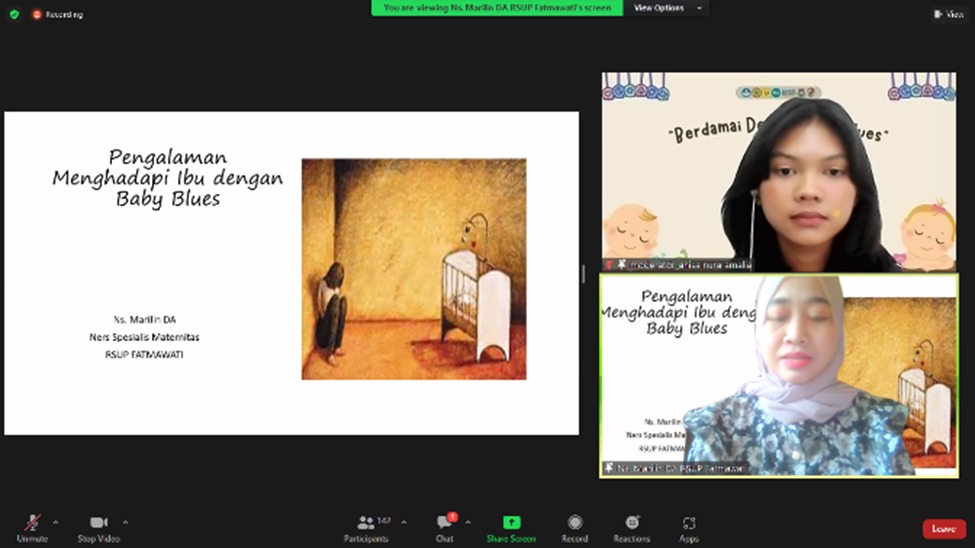Click the screen-viewing notification banner
Image resolution: width=975 pixels, height=548 pixels.
[x=497, y=8]
